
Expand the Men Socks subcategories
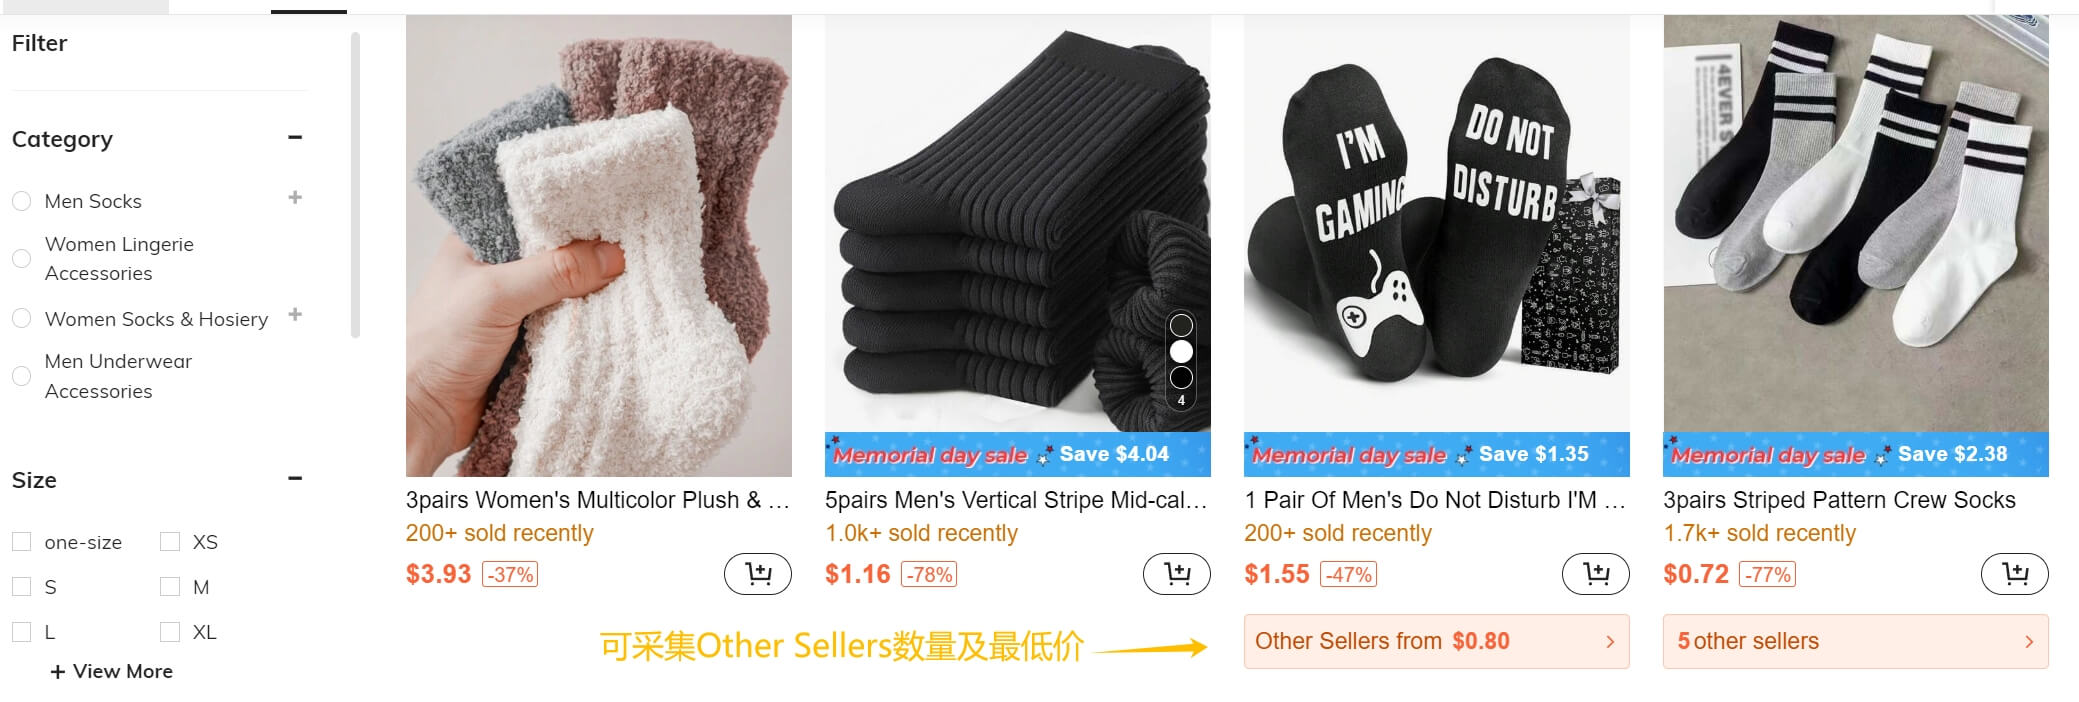tap(295, 197)
